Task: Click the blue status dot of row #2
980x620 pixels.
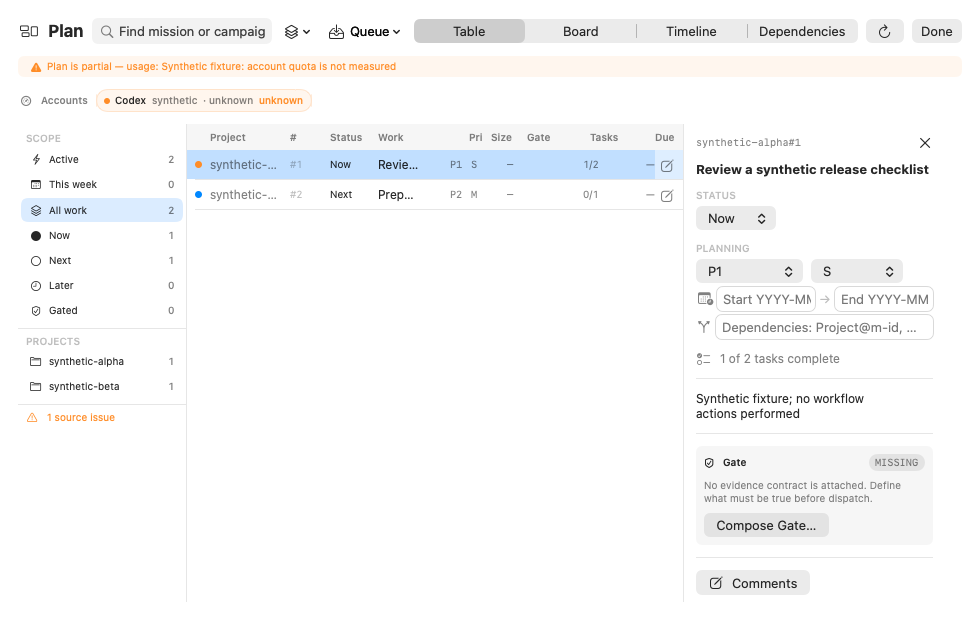Action: (199, 194)
